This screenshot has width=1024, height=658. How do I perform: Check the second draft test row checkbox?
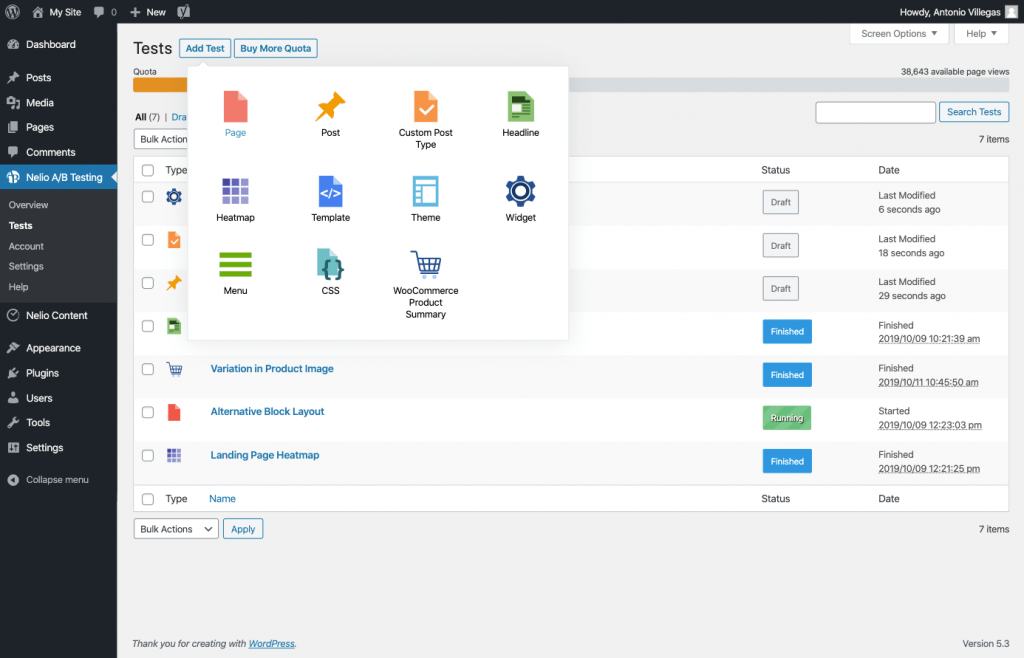click(x=148, y=240)
